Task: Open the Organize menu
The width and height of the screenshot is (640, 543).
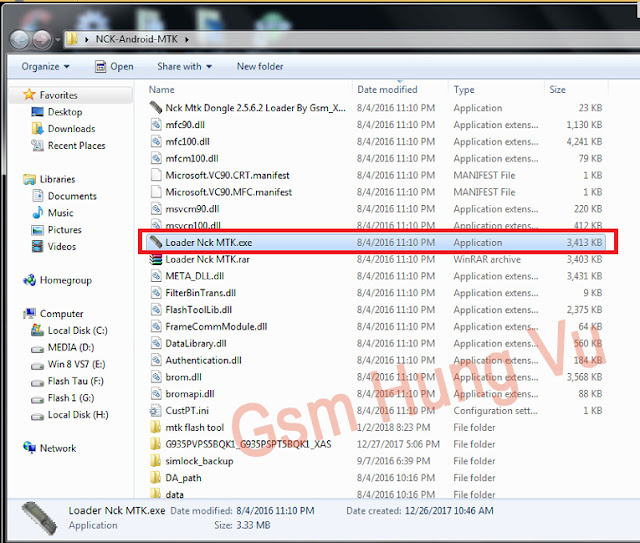Action: coord(45,67)
